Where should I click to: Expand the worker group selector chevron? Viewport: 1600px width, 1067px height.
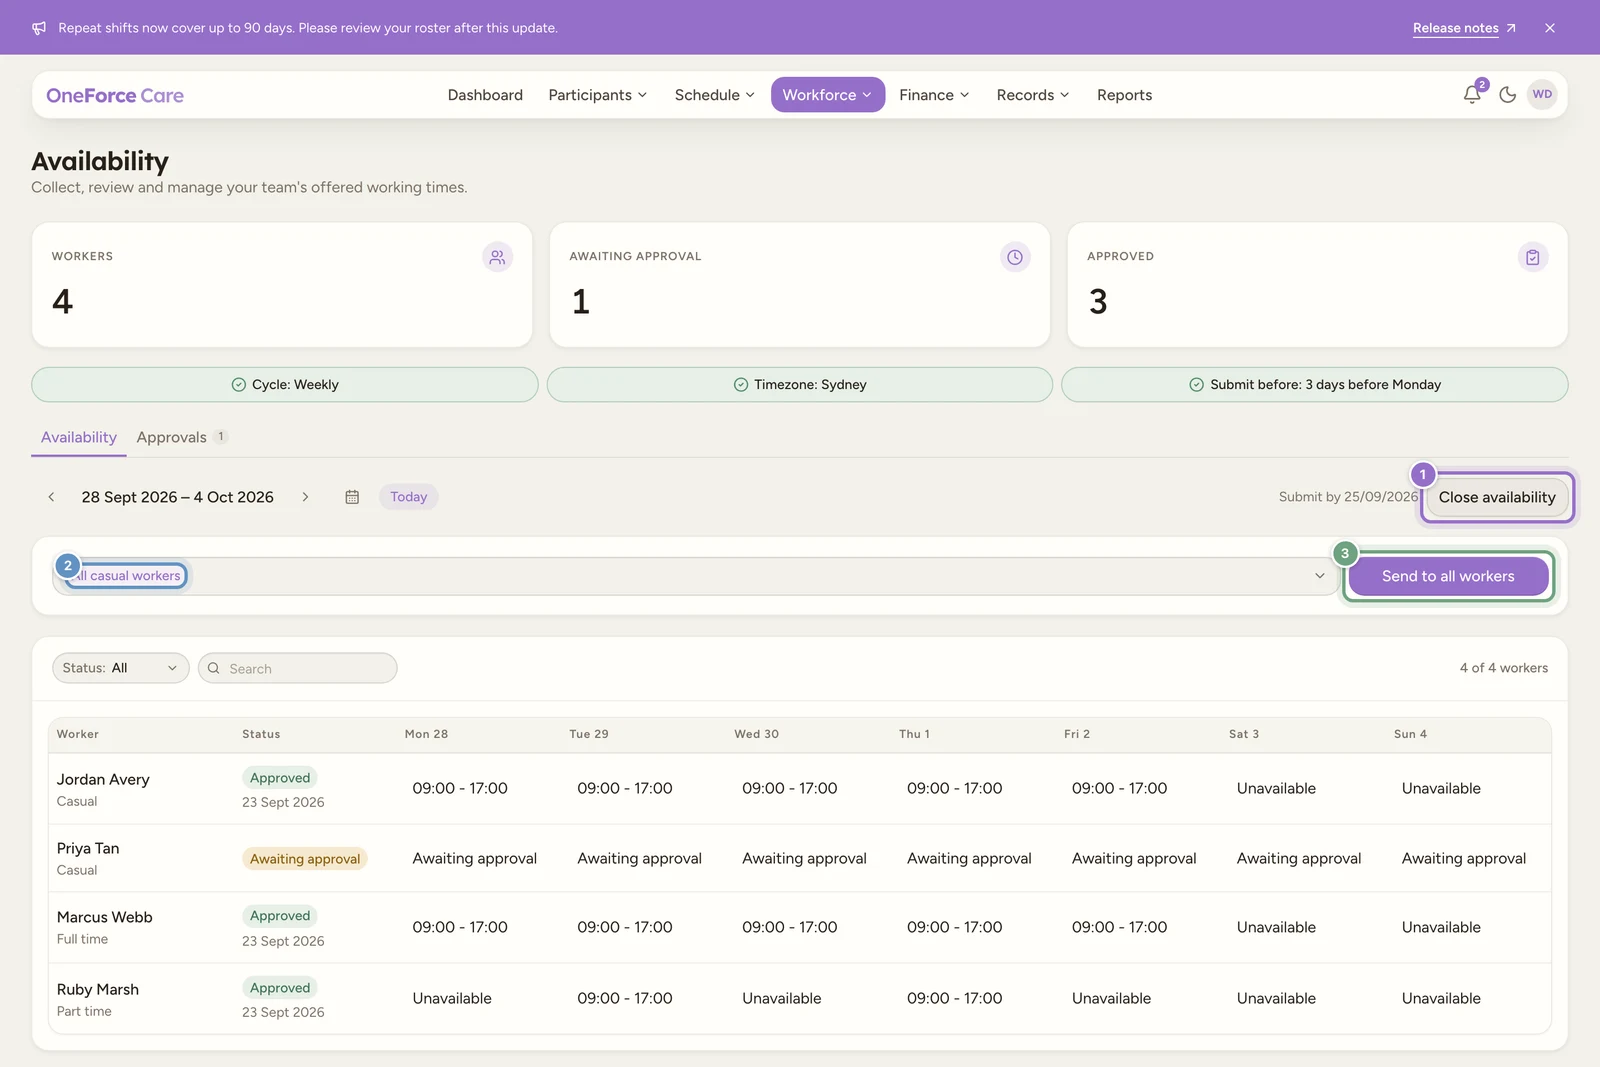click(1319, 576)
